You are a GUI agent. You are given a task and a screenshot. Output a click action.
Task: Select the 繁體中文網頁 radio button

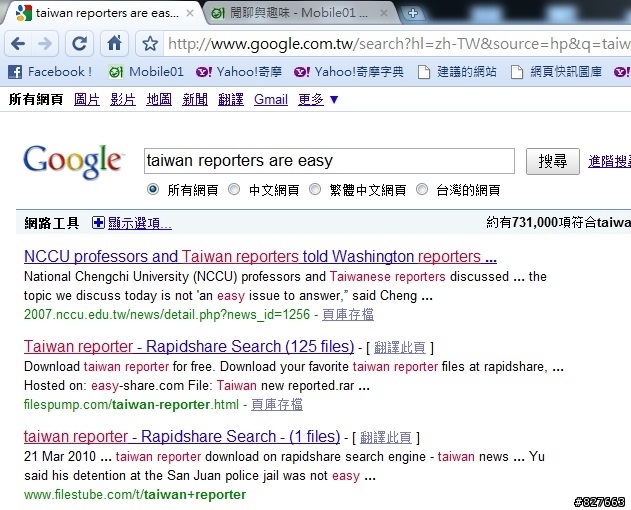[315, 189]
